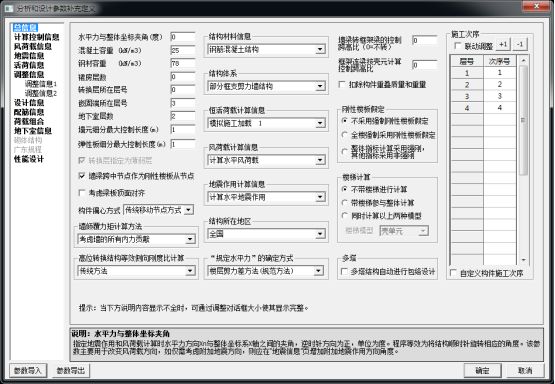Open the 地下室信息 page

(x=33, y=131)
